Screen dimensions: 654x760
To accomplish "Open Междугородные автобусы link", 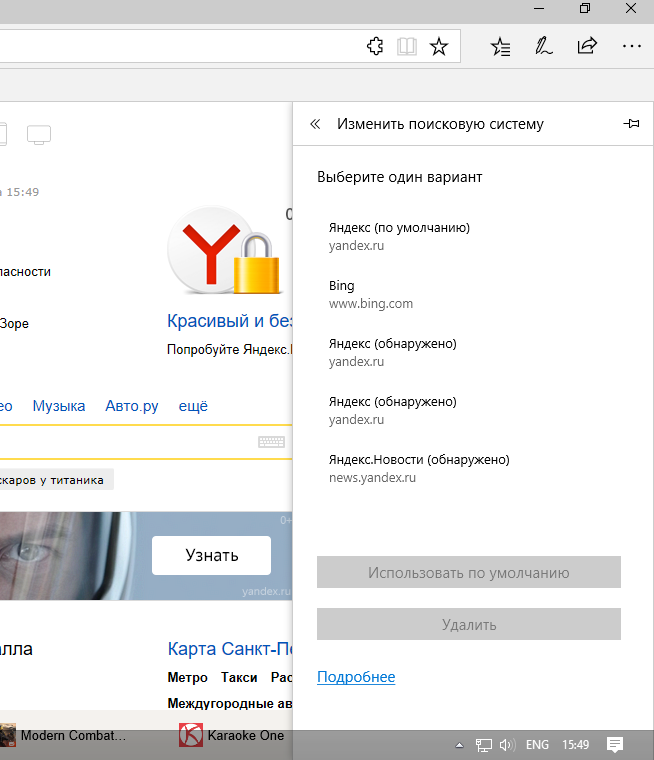I will pos(230,703).
